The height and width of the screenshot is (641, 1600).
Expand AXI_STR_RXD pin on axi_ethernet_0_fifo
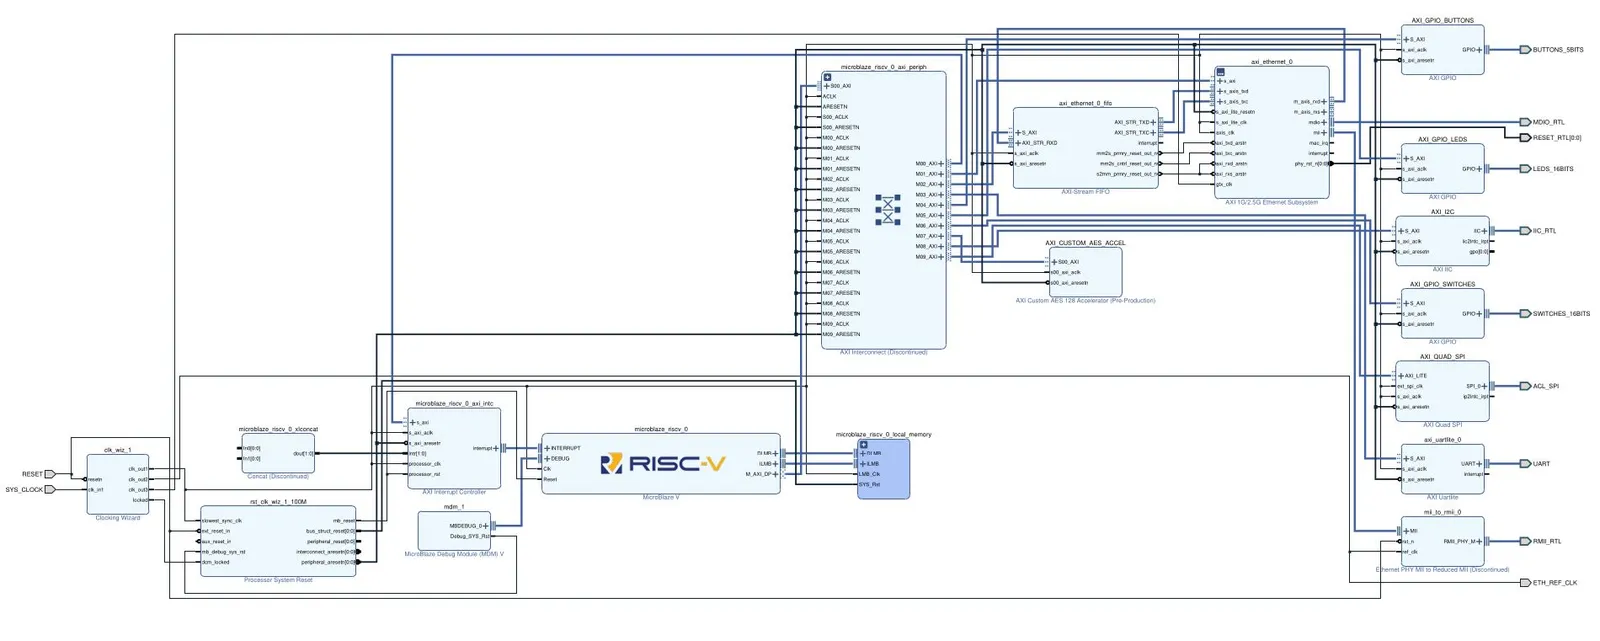point(1018,143)
